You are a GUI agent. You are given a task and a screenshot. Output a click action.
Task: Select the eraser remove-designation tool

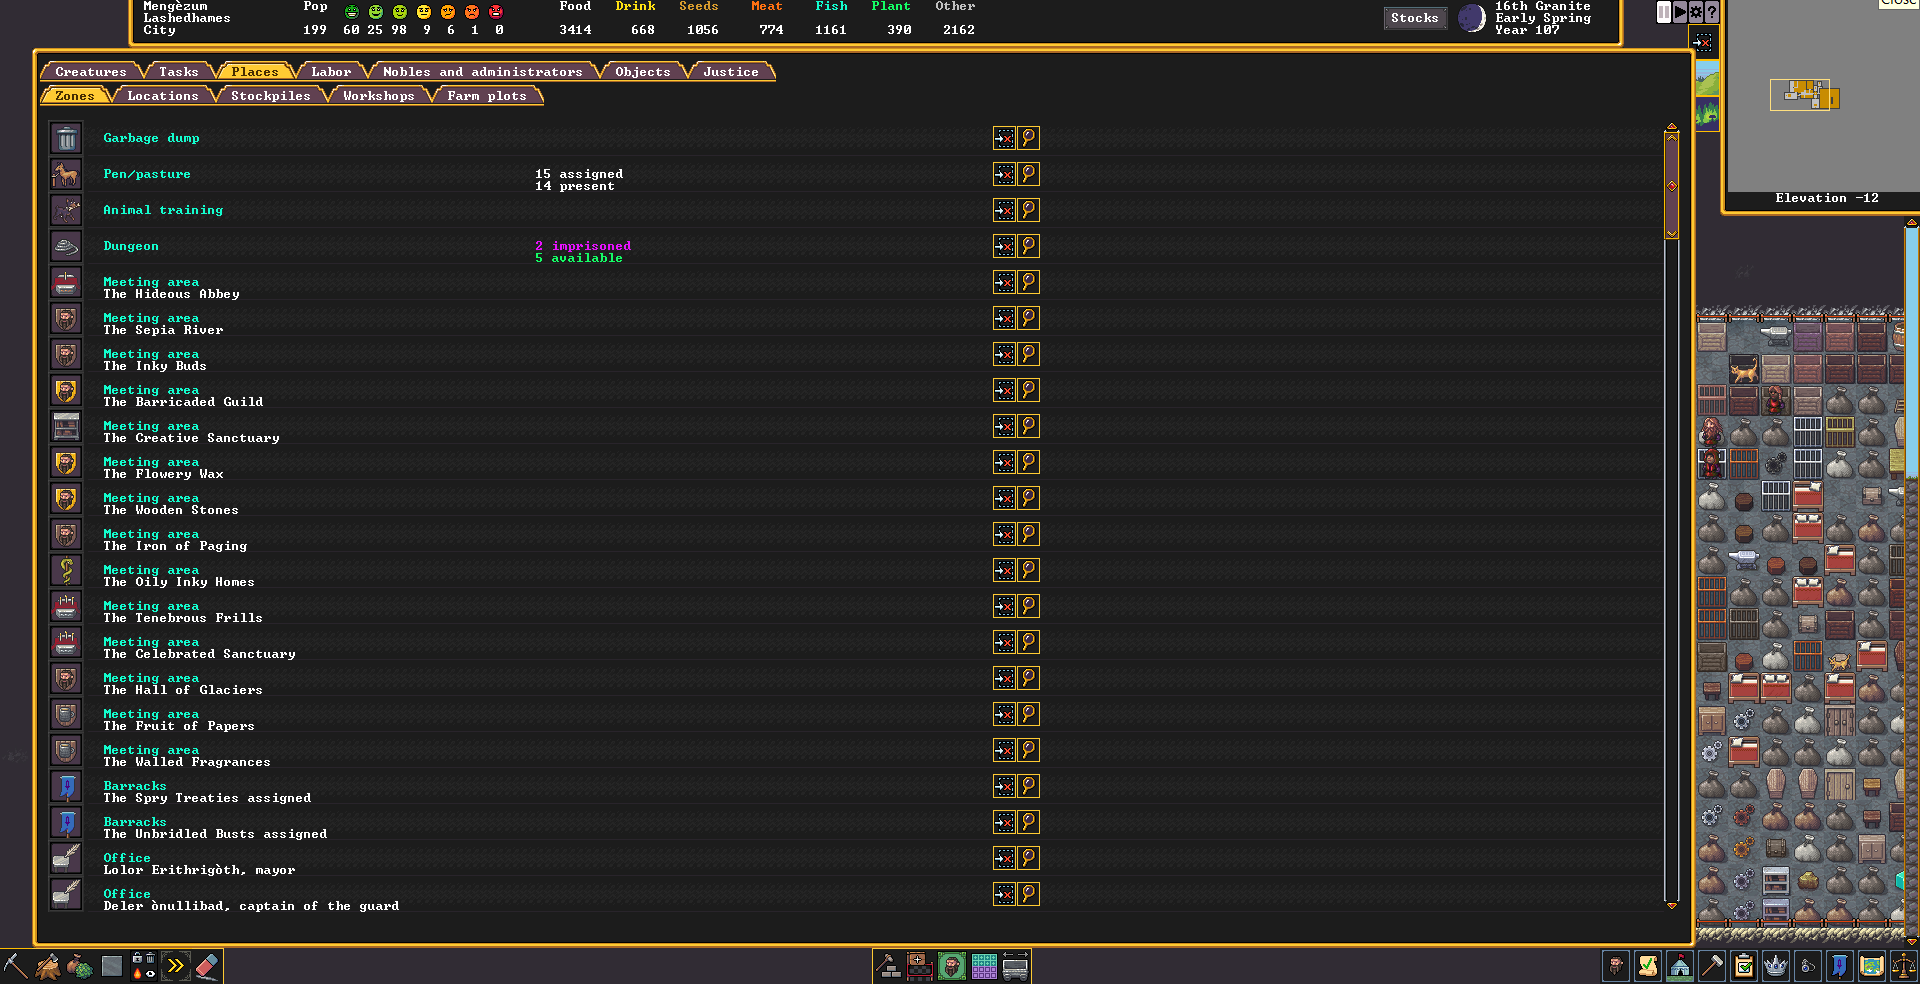tap(207, 966)
